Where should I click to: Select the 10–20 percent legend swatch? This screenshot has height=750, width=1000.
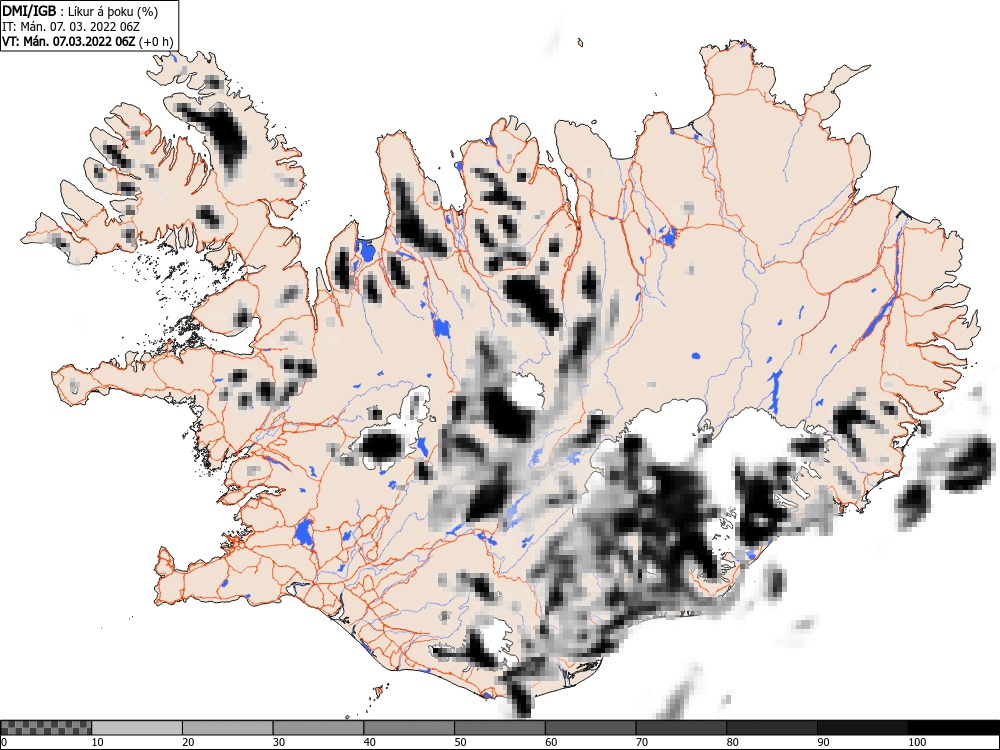pos(137,728)
